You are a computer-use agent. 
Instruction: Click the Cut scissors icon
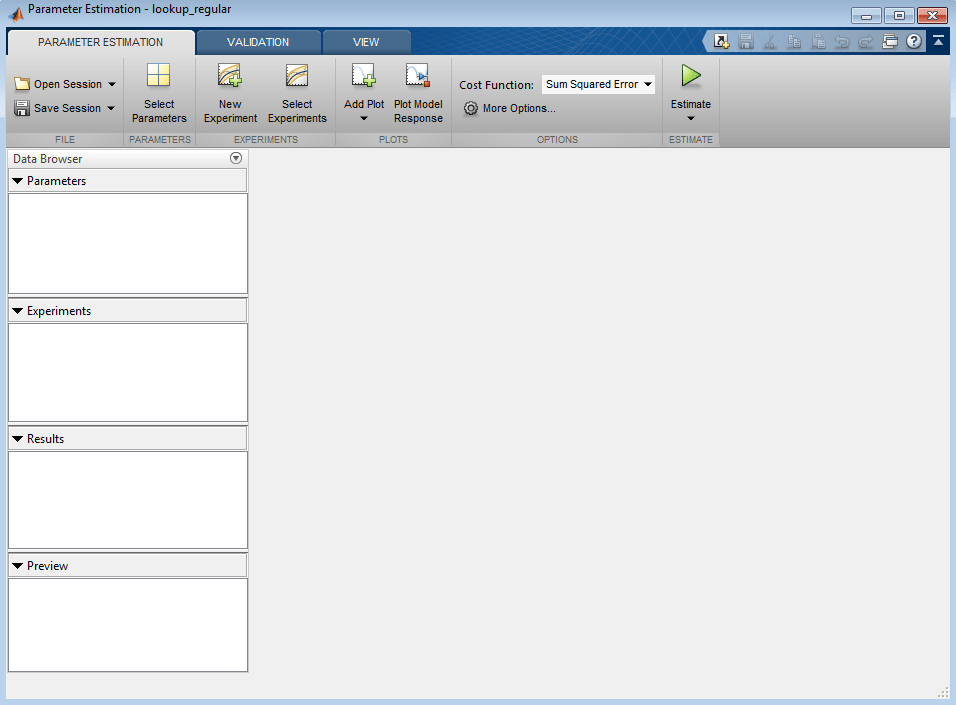tap(770, 41)
